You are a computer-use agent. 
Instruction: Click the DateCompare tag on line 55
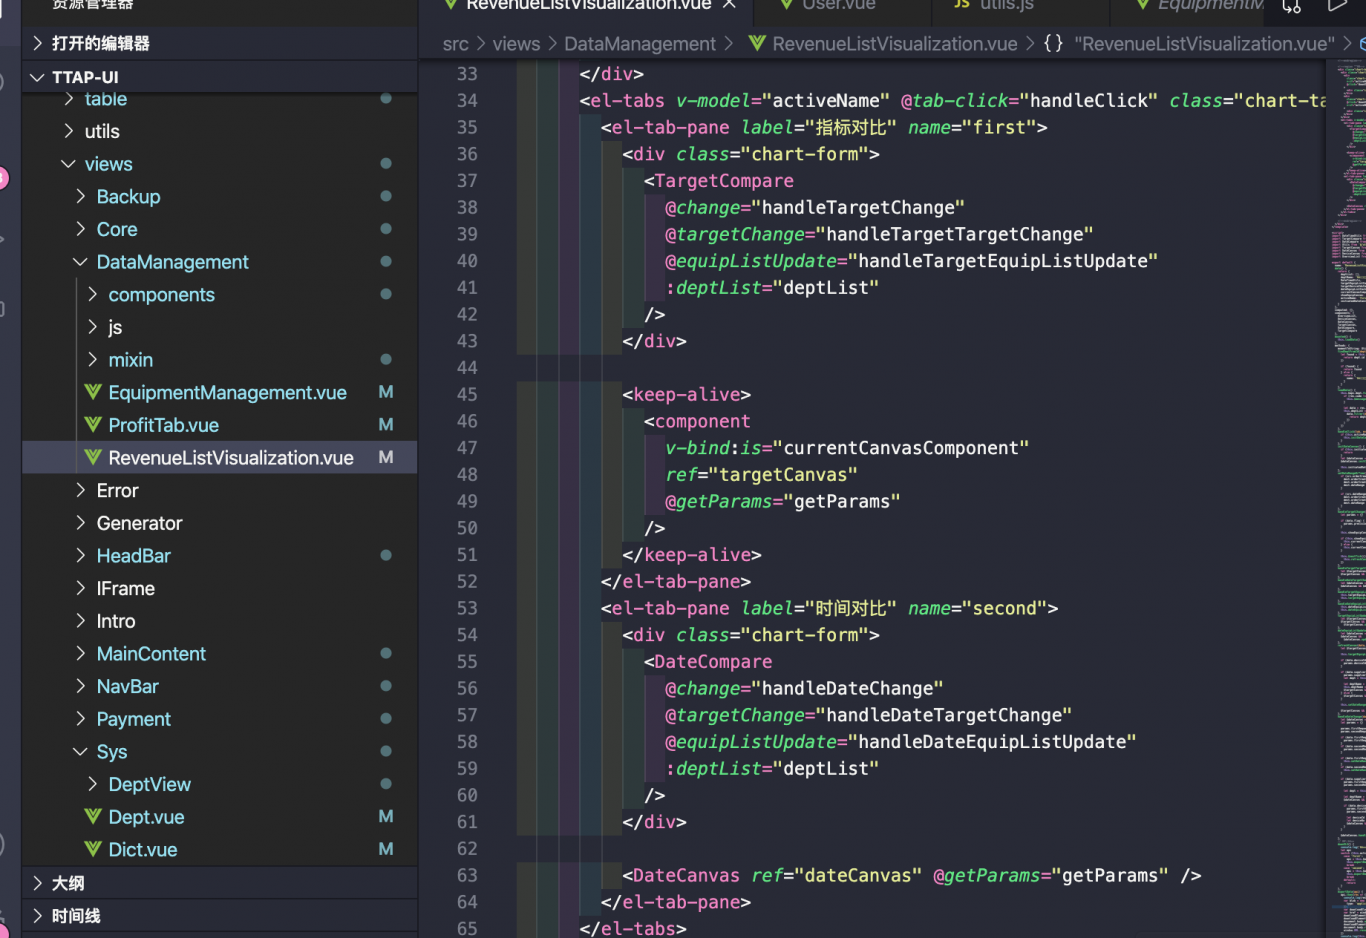tap(713, 661)
